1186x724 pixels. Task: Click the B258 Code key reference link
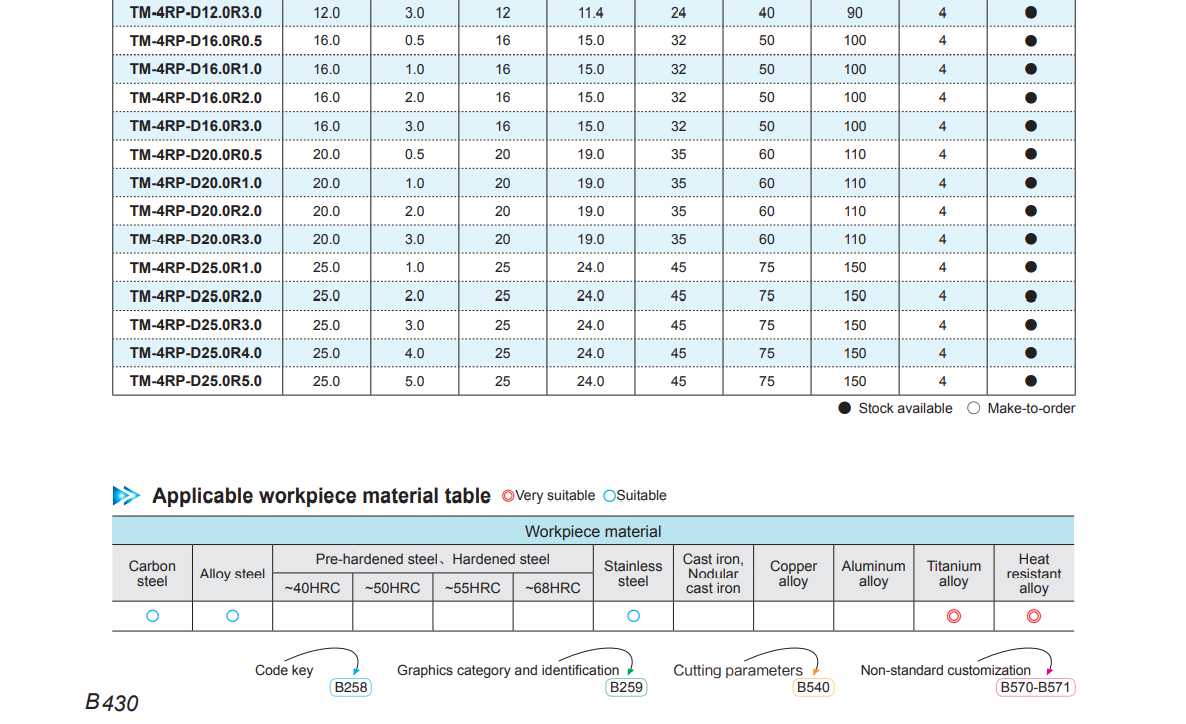tap(350, 688)
